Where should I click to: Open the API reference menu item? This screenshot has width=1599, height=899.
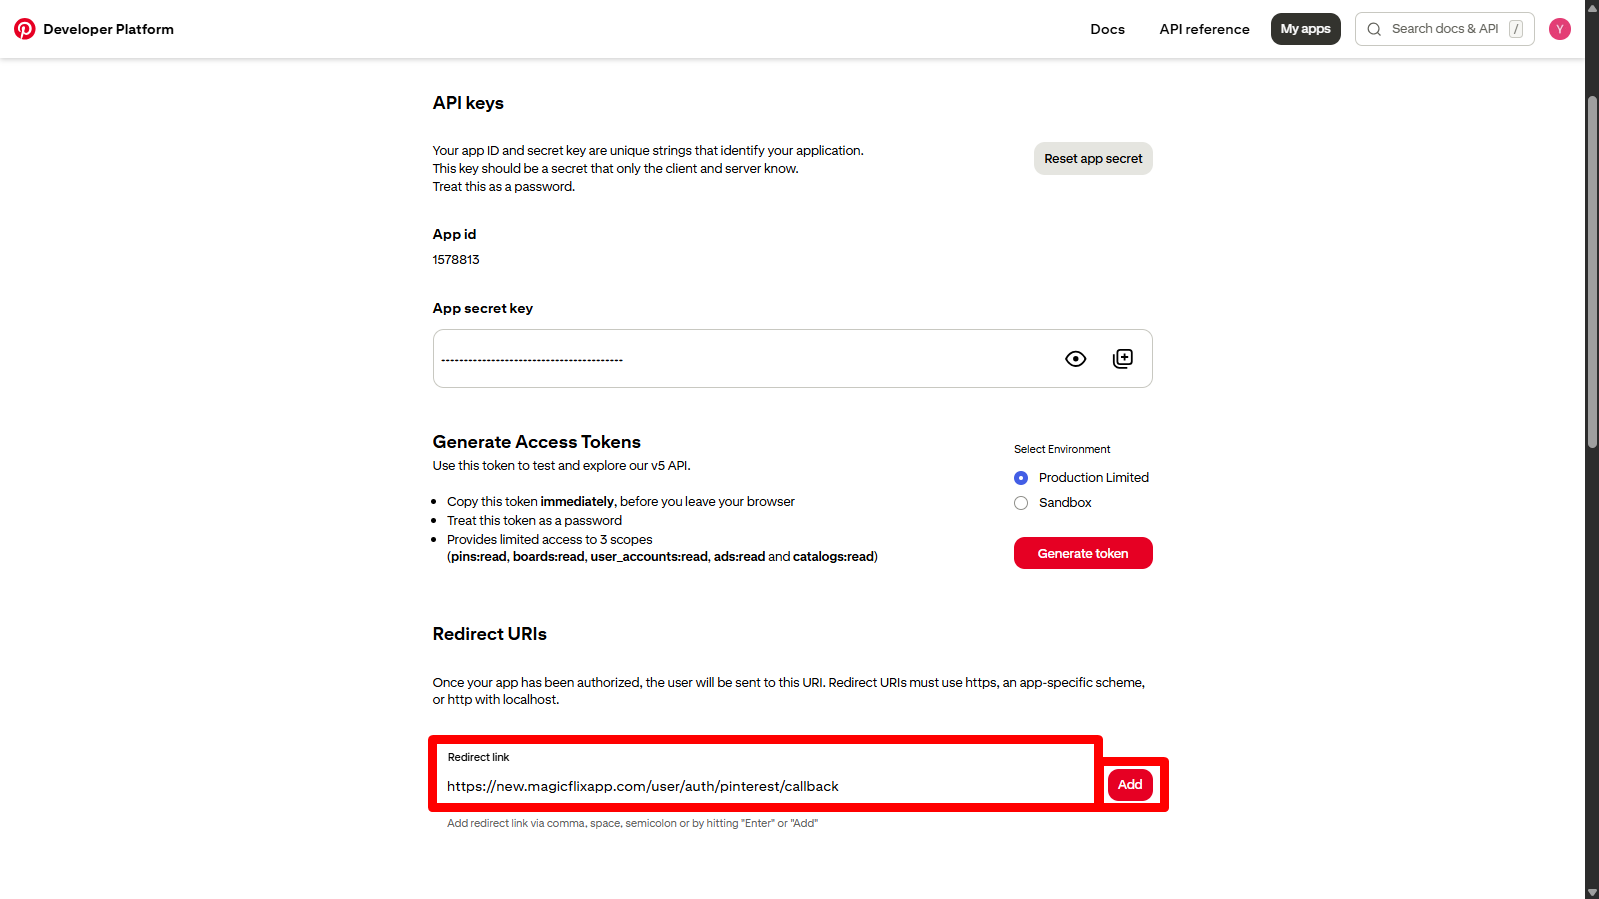pyautogui.click(x=1204, y=29)
